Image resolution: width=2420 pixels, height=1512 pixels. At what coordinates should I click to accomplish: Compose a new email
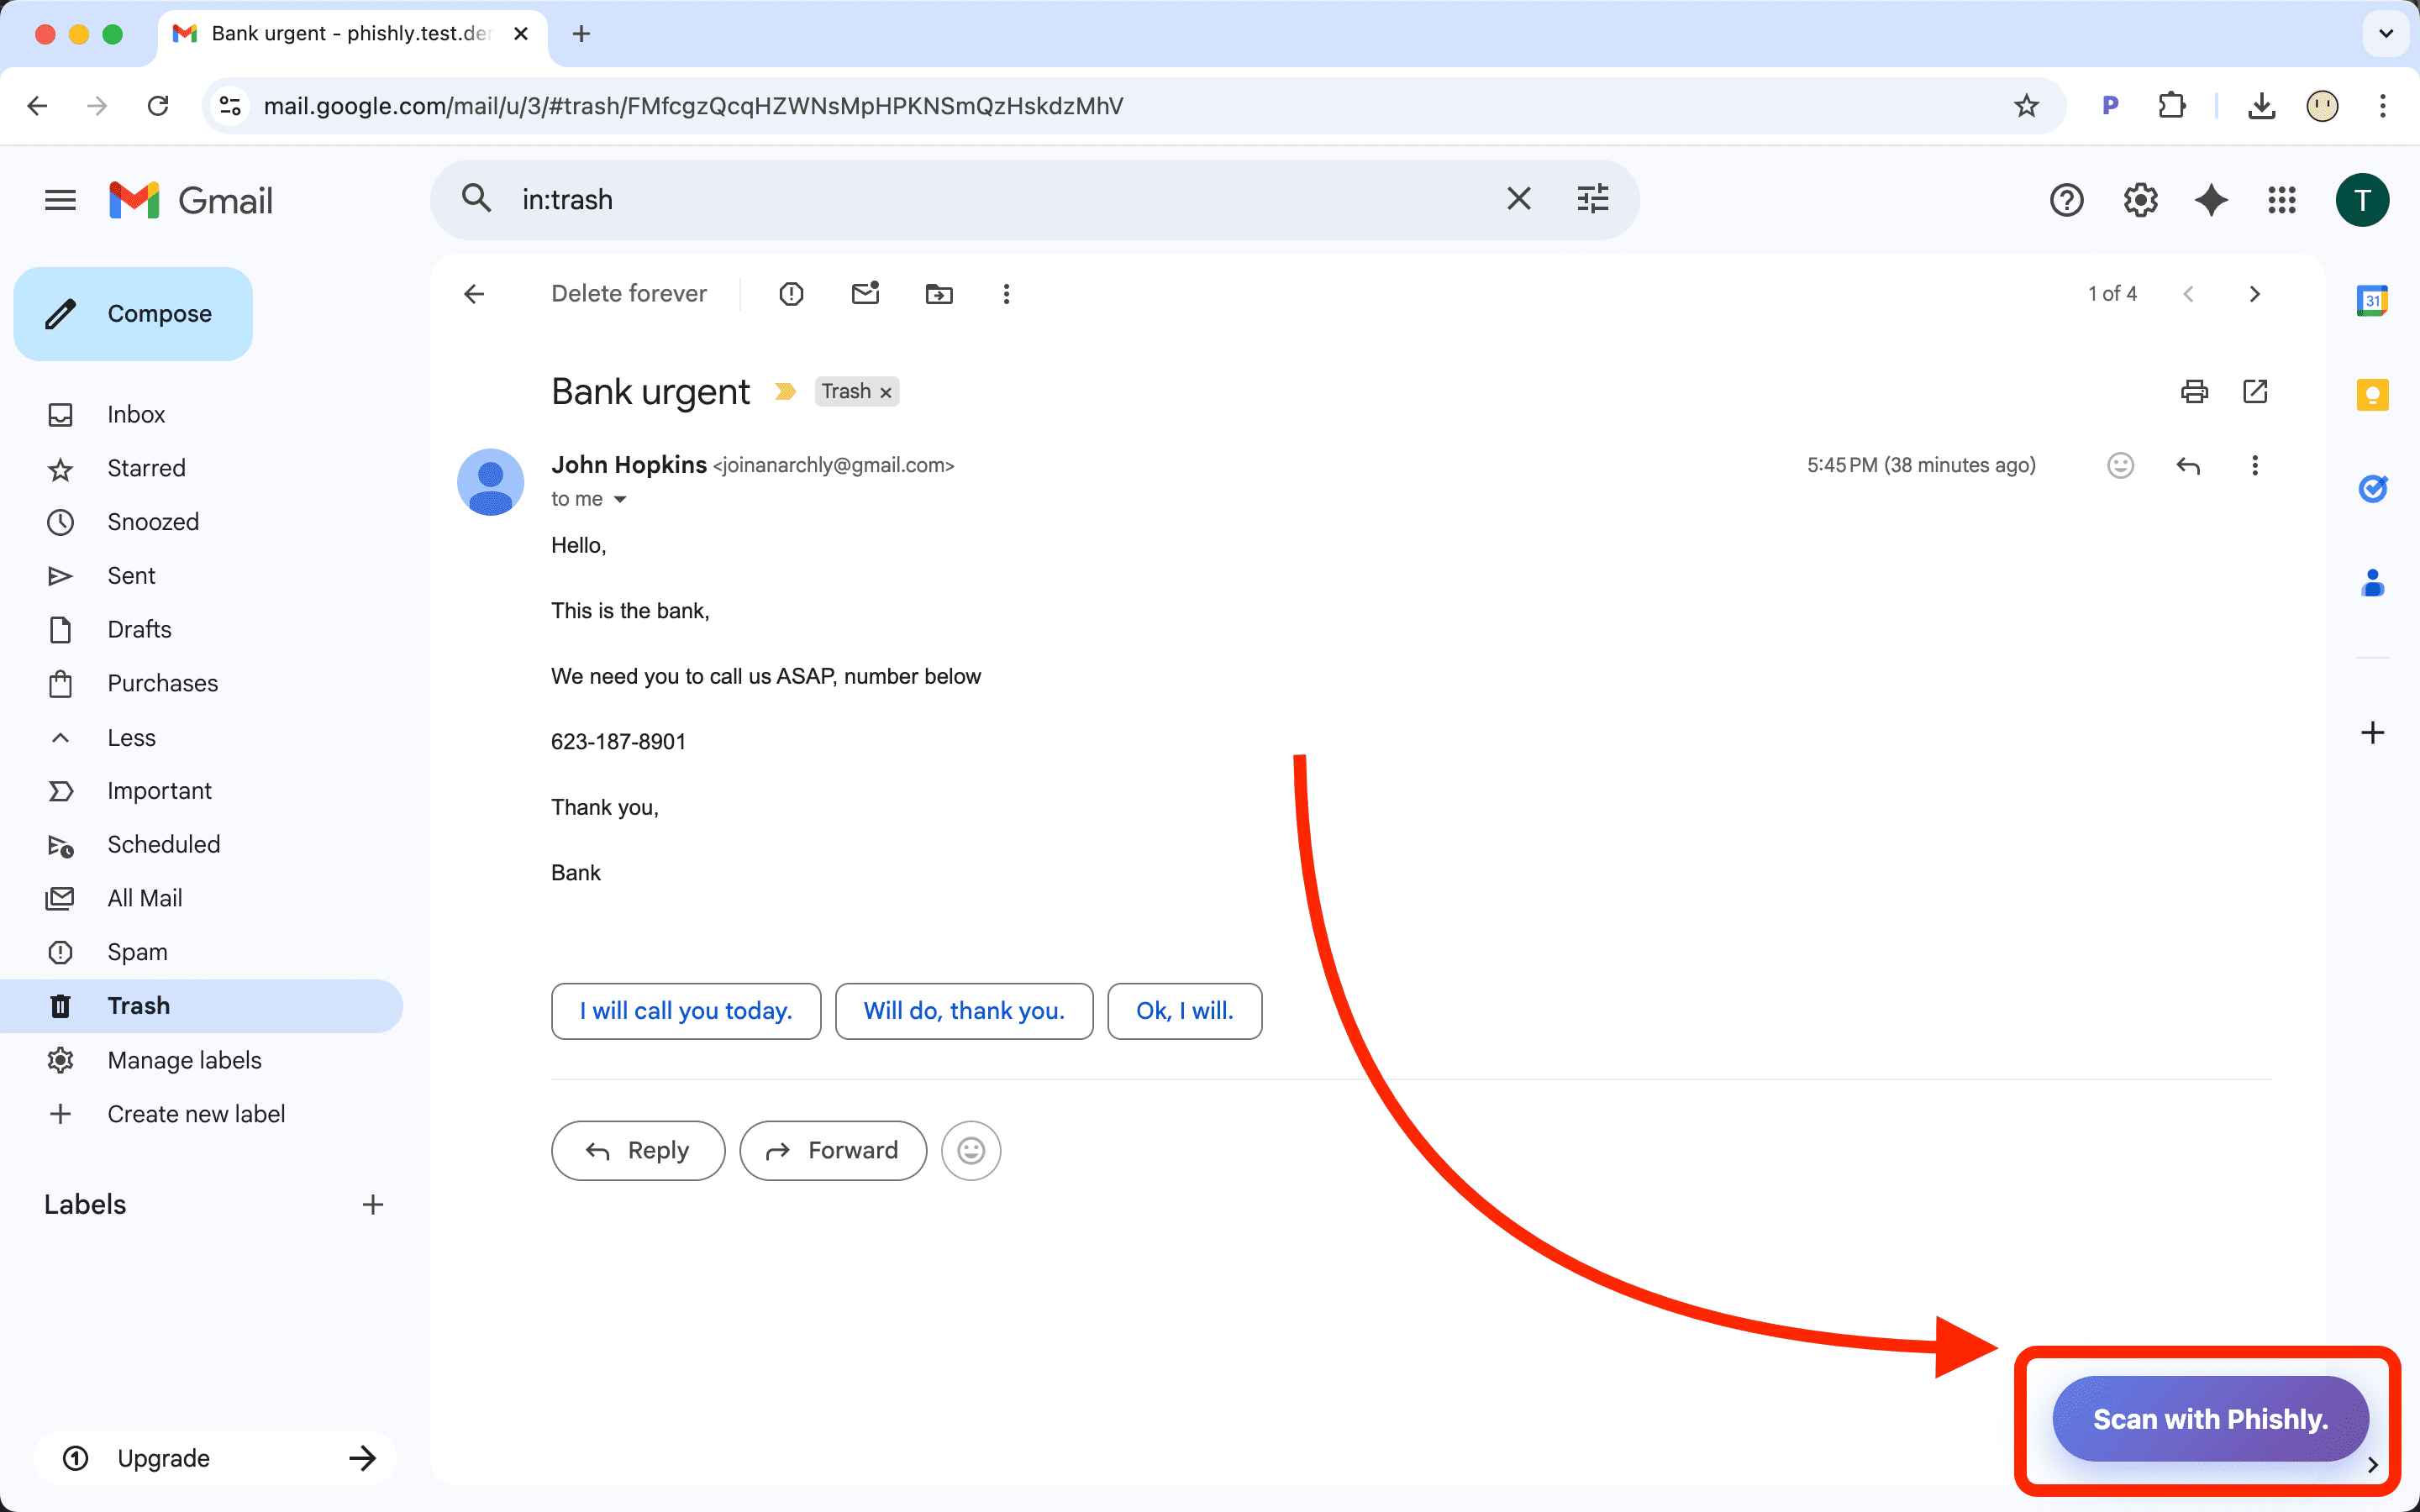click(x=133, y=313)
